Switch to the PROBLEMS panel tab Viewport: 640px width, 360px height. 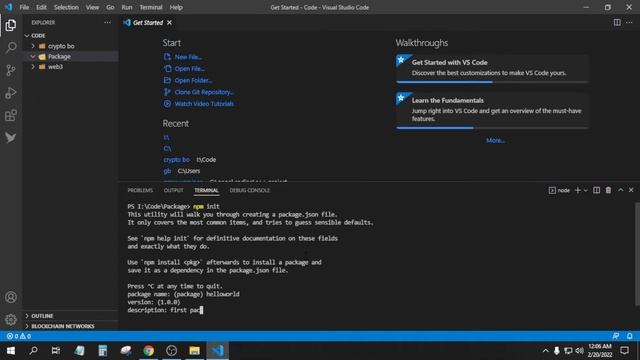pyautogui.click(x=140, y=190)
